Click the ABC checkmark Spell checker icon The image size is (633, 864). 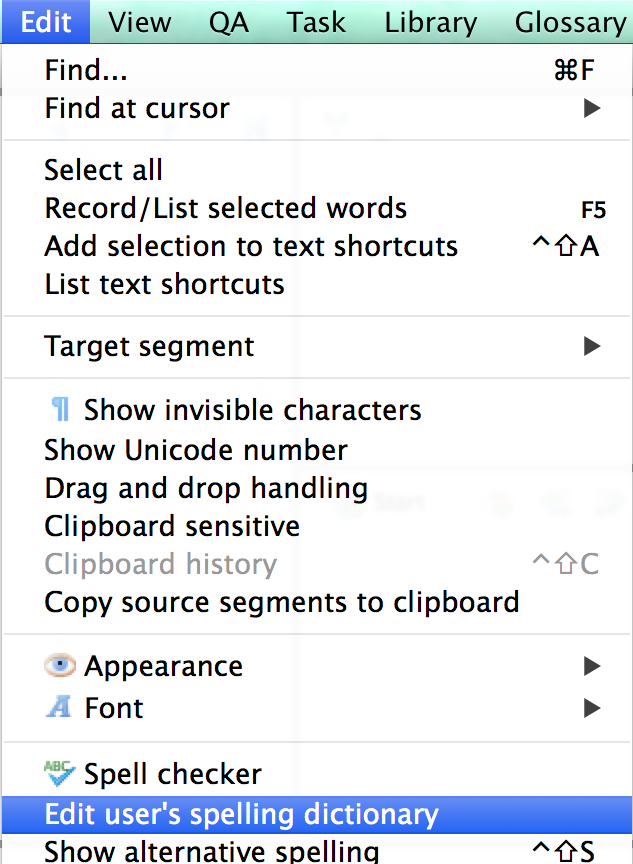60,773
